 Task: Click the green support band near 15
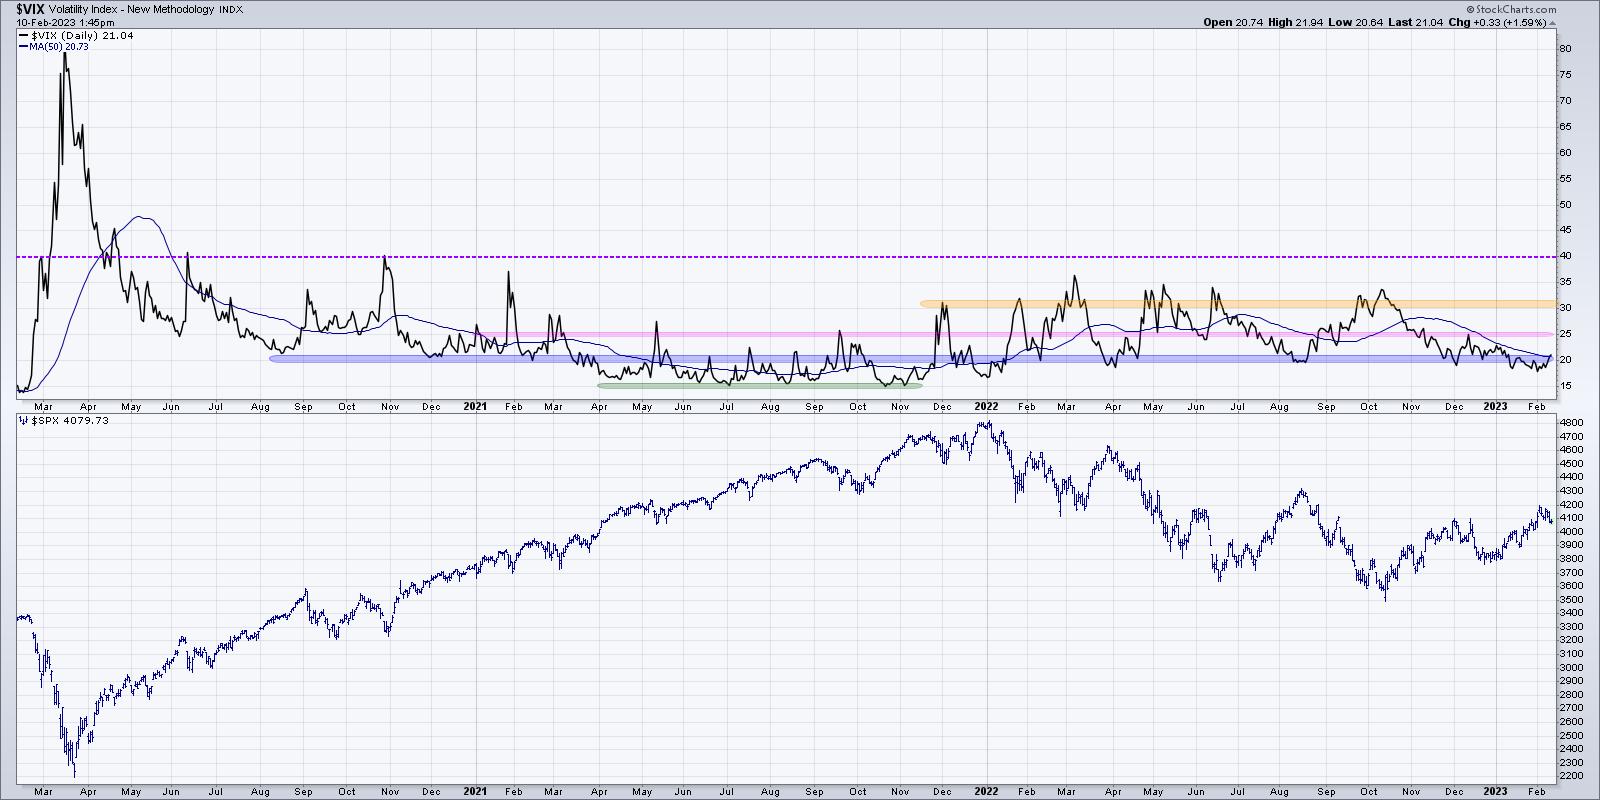coord(760,385)
